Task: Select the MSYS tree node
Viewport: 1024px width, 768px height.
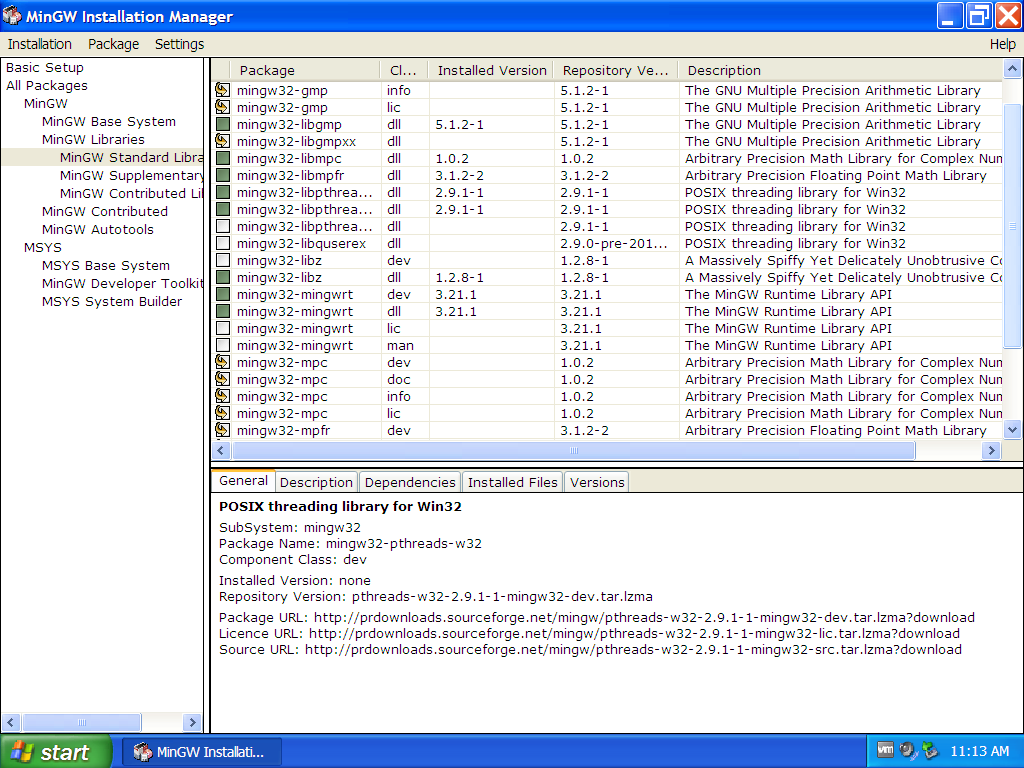Action: (43, 248)
